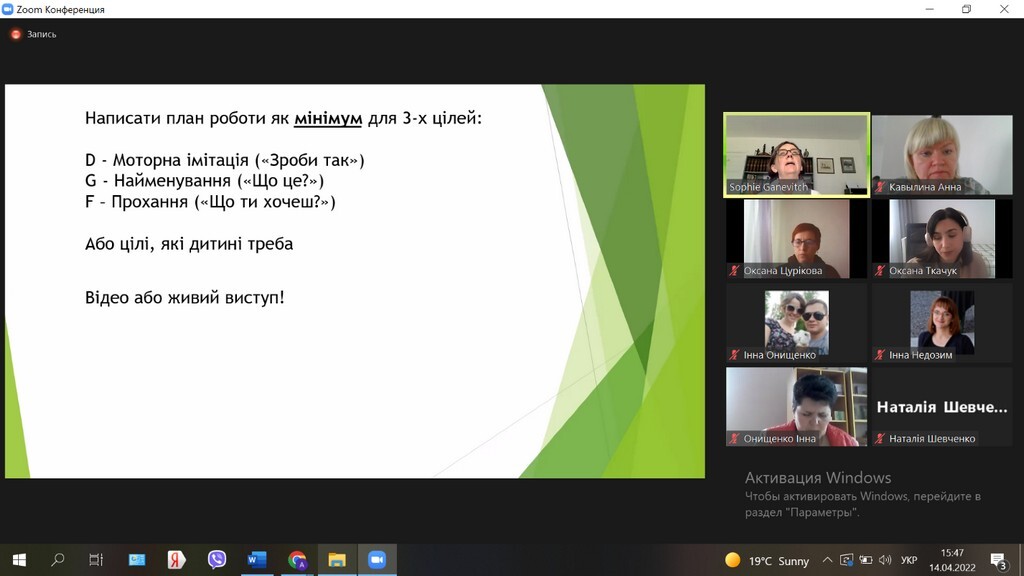Image resolution: width=1024 pixels, height=576 pixels.
Task: Select Кавылина Анна video tile
Action: (x=942, y=155)
